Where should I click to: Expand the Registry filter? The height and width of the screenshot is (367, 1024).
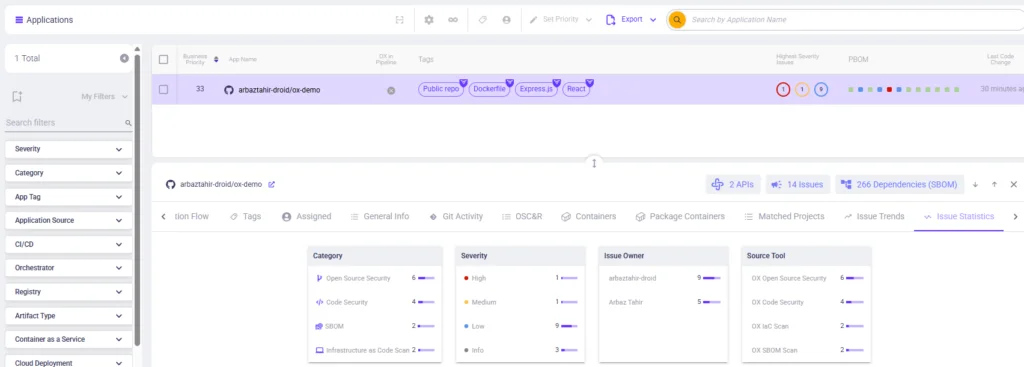pos(69,292)
